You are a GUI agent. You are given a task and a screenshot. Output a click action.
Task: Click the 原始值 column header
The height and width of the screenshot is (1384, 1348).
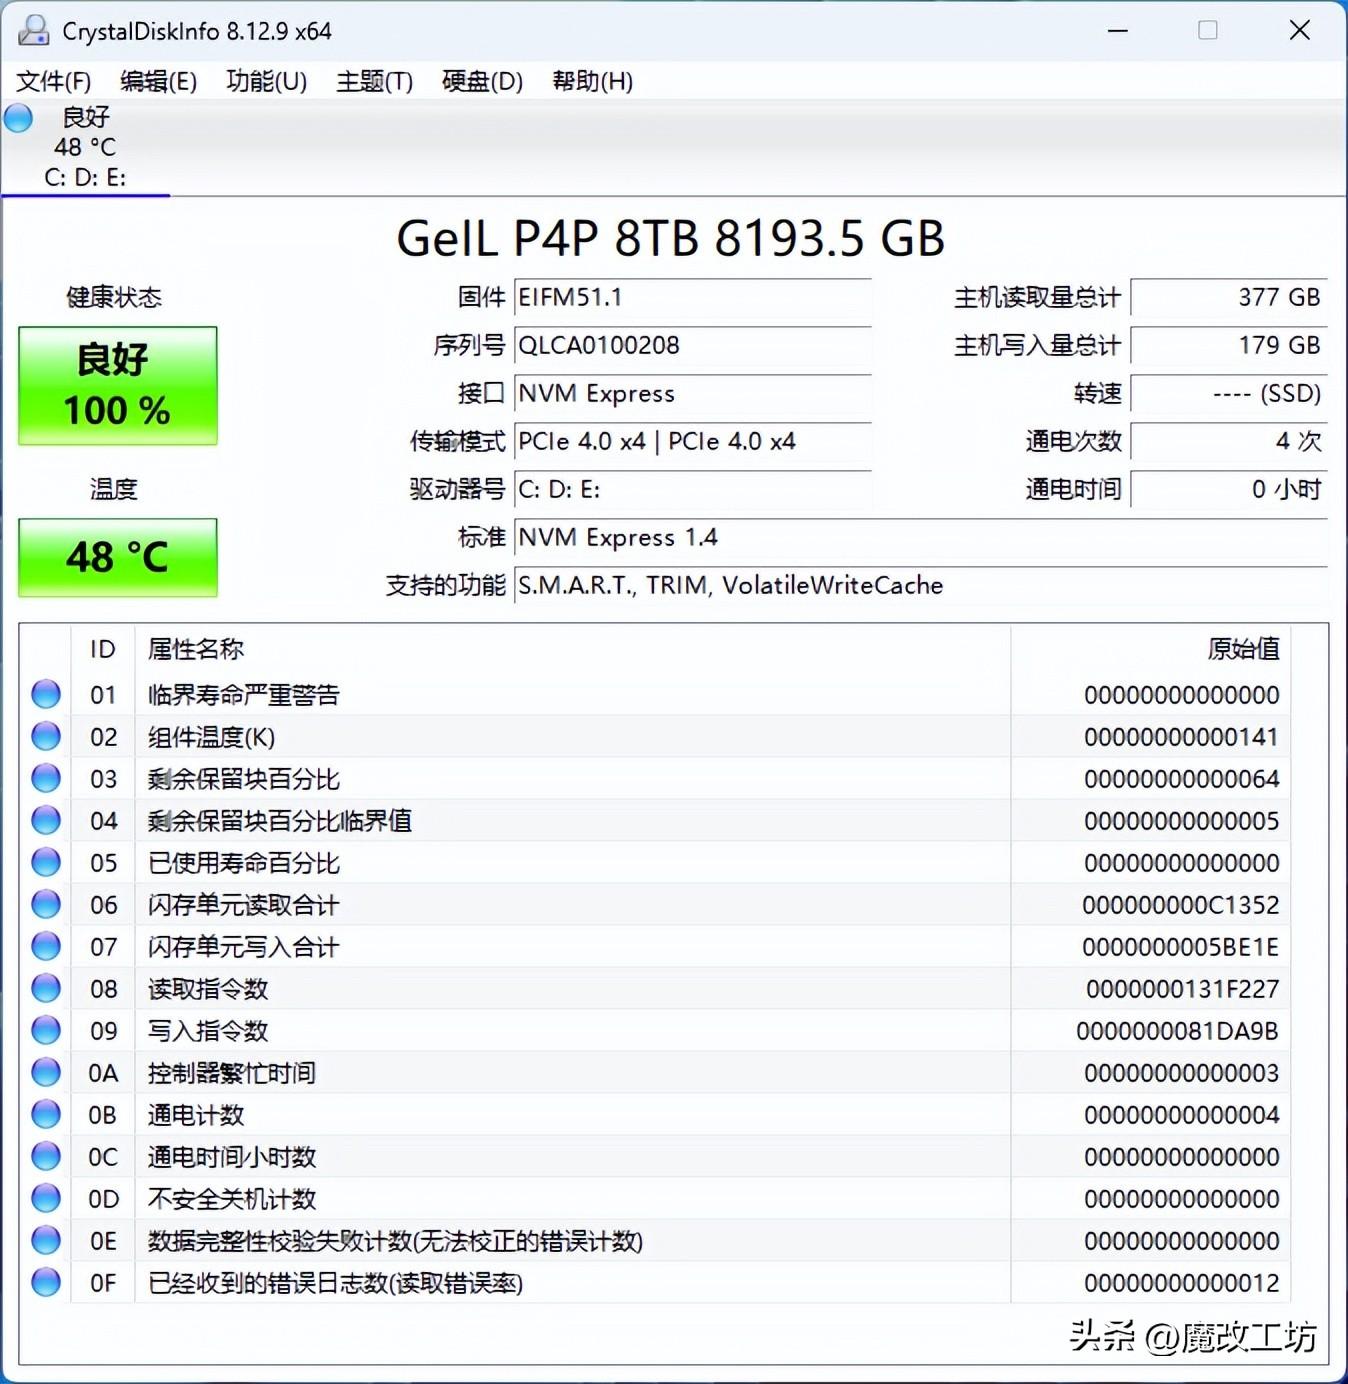coord(1151,649)
